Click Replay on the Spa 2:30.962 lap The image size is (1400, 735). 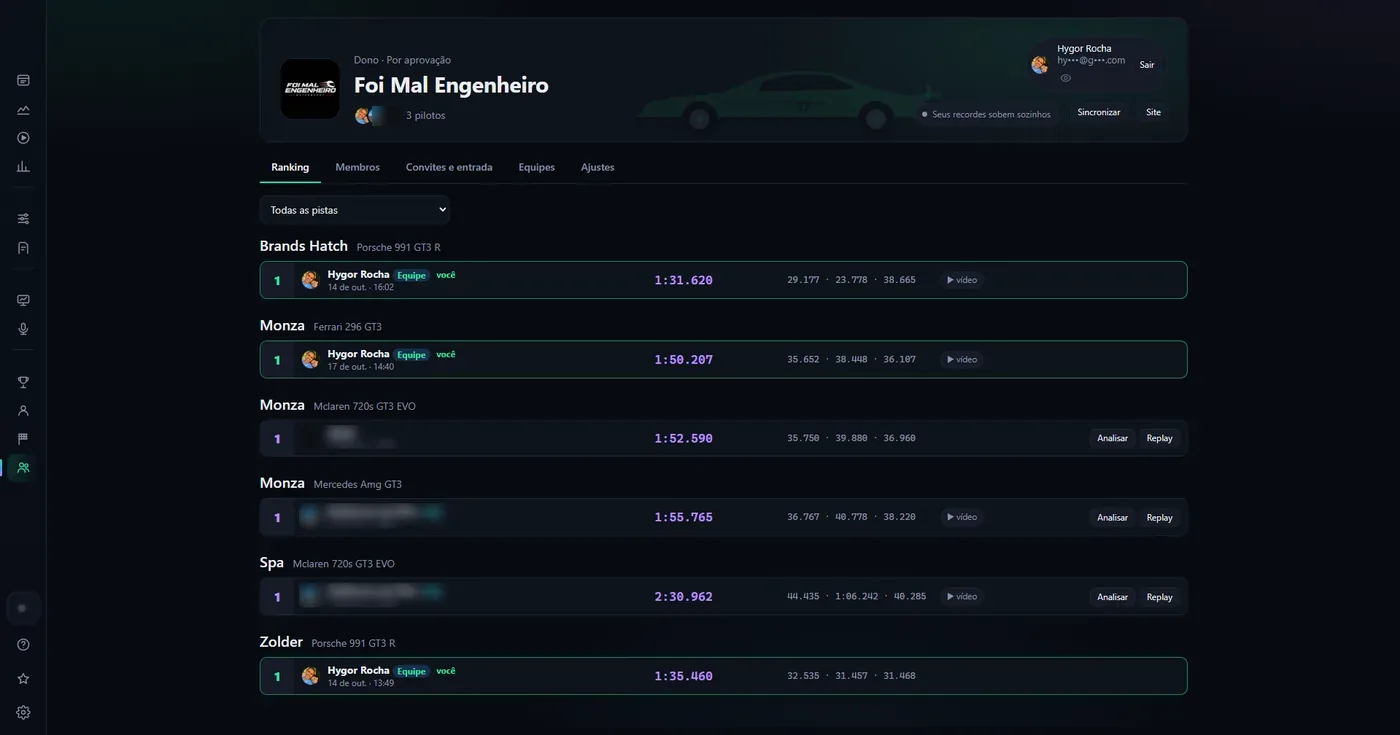pos(1160,597)
